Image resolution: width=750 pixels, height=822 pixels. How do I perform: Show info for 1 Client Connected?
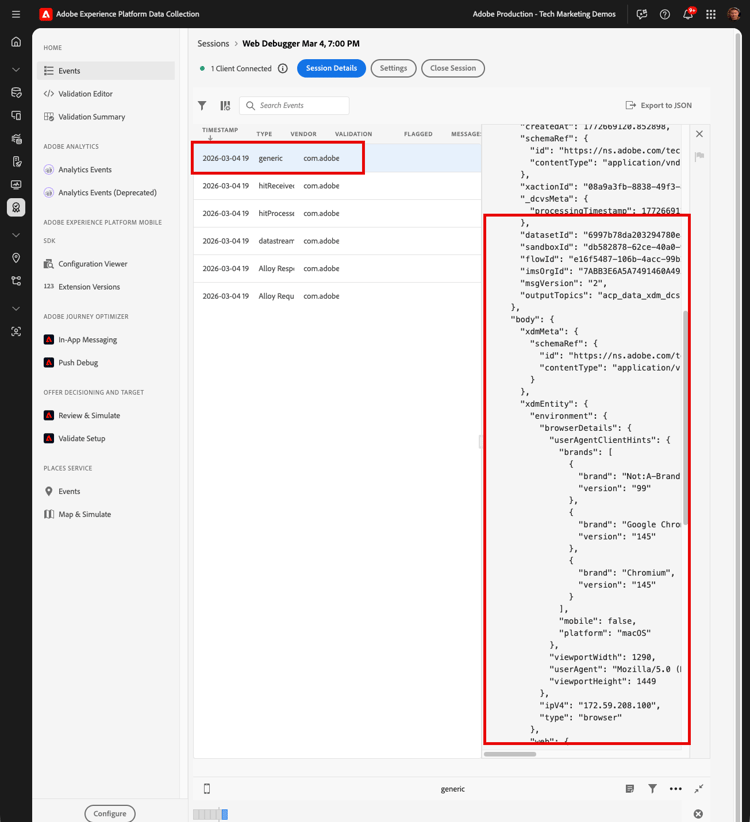(x=282, y=68)
